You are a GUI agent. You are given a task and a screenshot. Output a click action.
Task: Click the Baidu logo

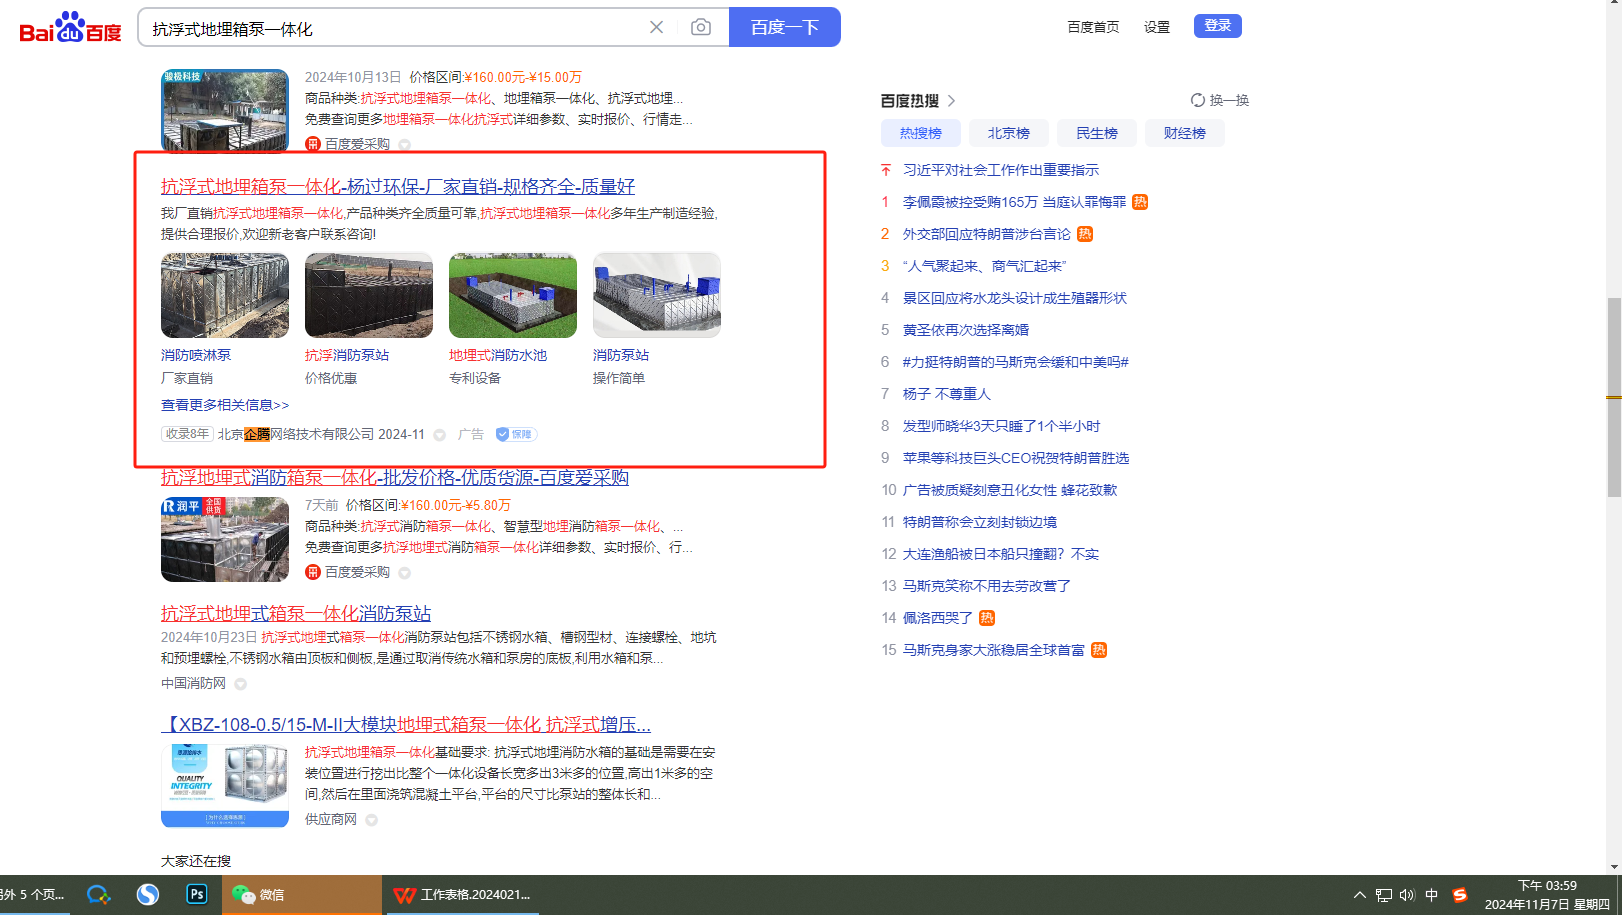[70, 28]
